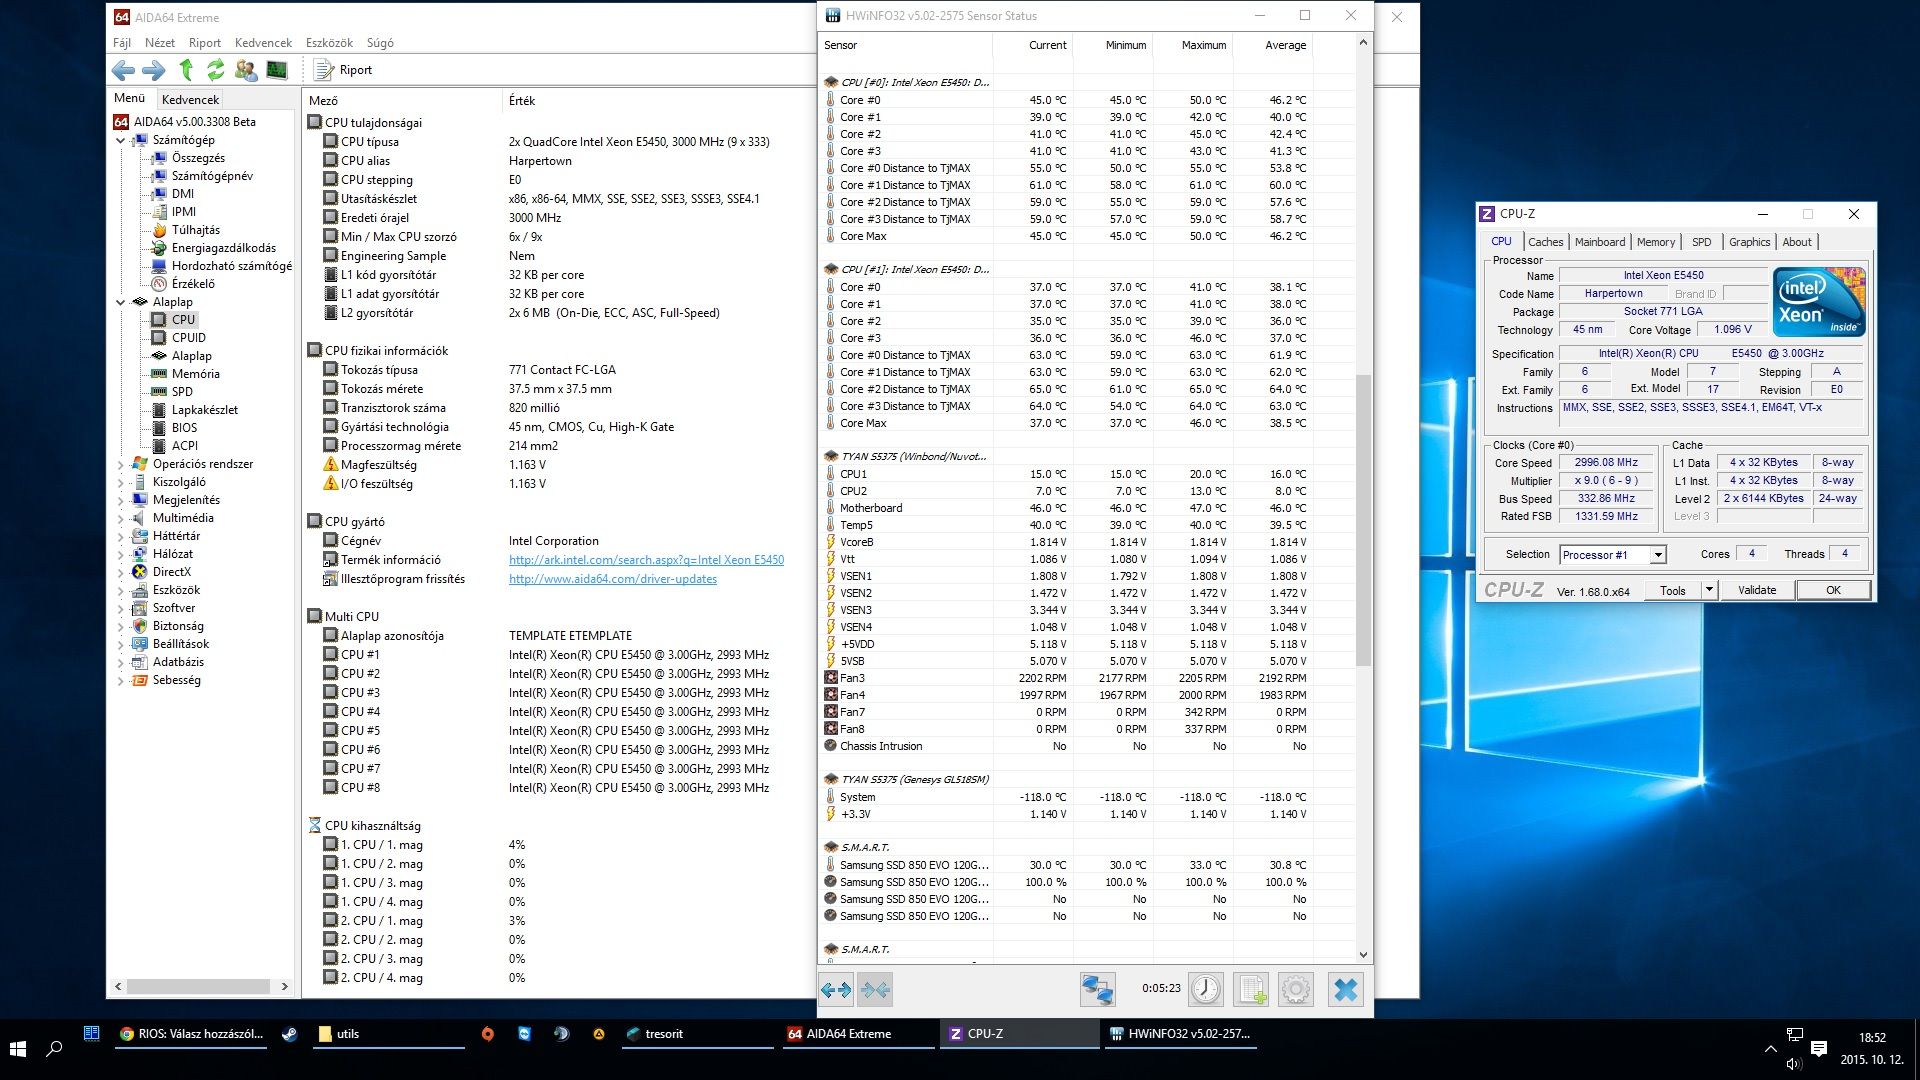Open the tresorit taskbar button
Image resolution: width=1920 pixels, height=1080 pixels.
coord(696,1034)
